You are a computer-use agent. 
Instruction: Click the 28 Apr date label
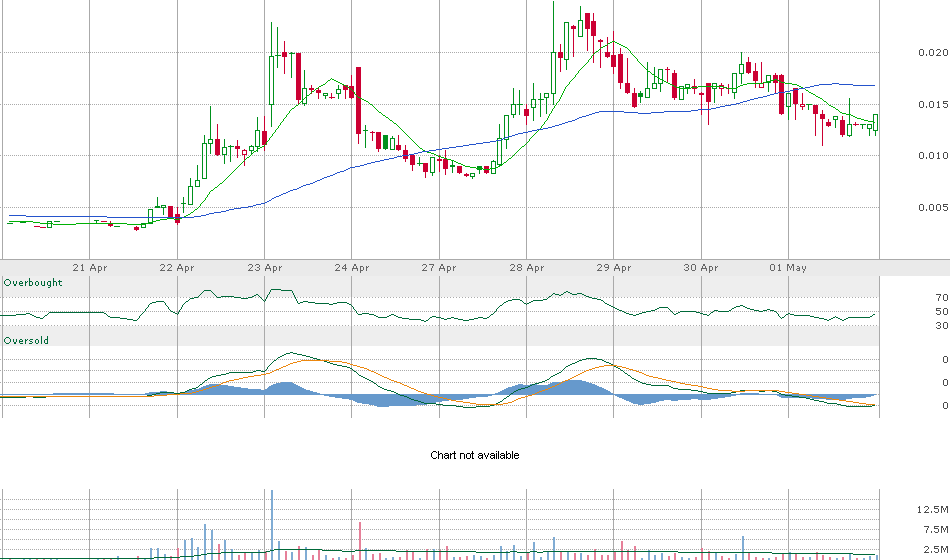point(526,267)
